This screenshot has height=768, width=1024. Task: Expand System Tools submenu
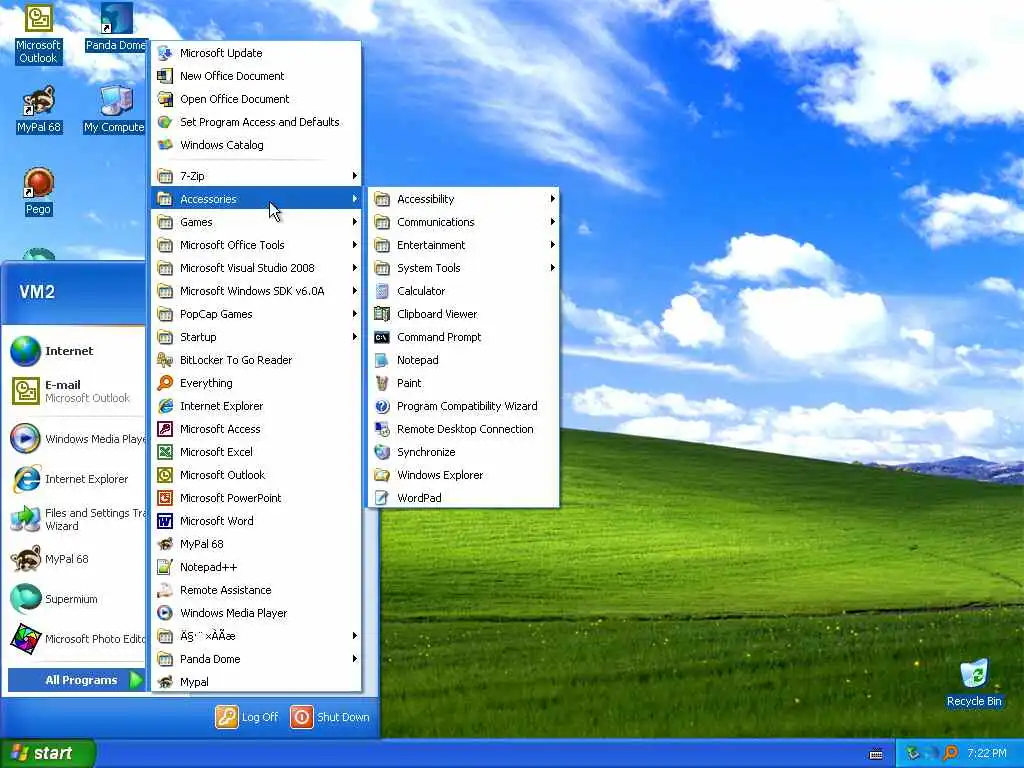tap(463, 268)
